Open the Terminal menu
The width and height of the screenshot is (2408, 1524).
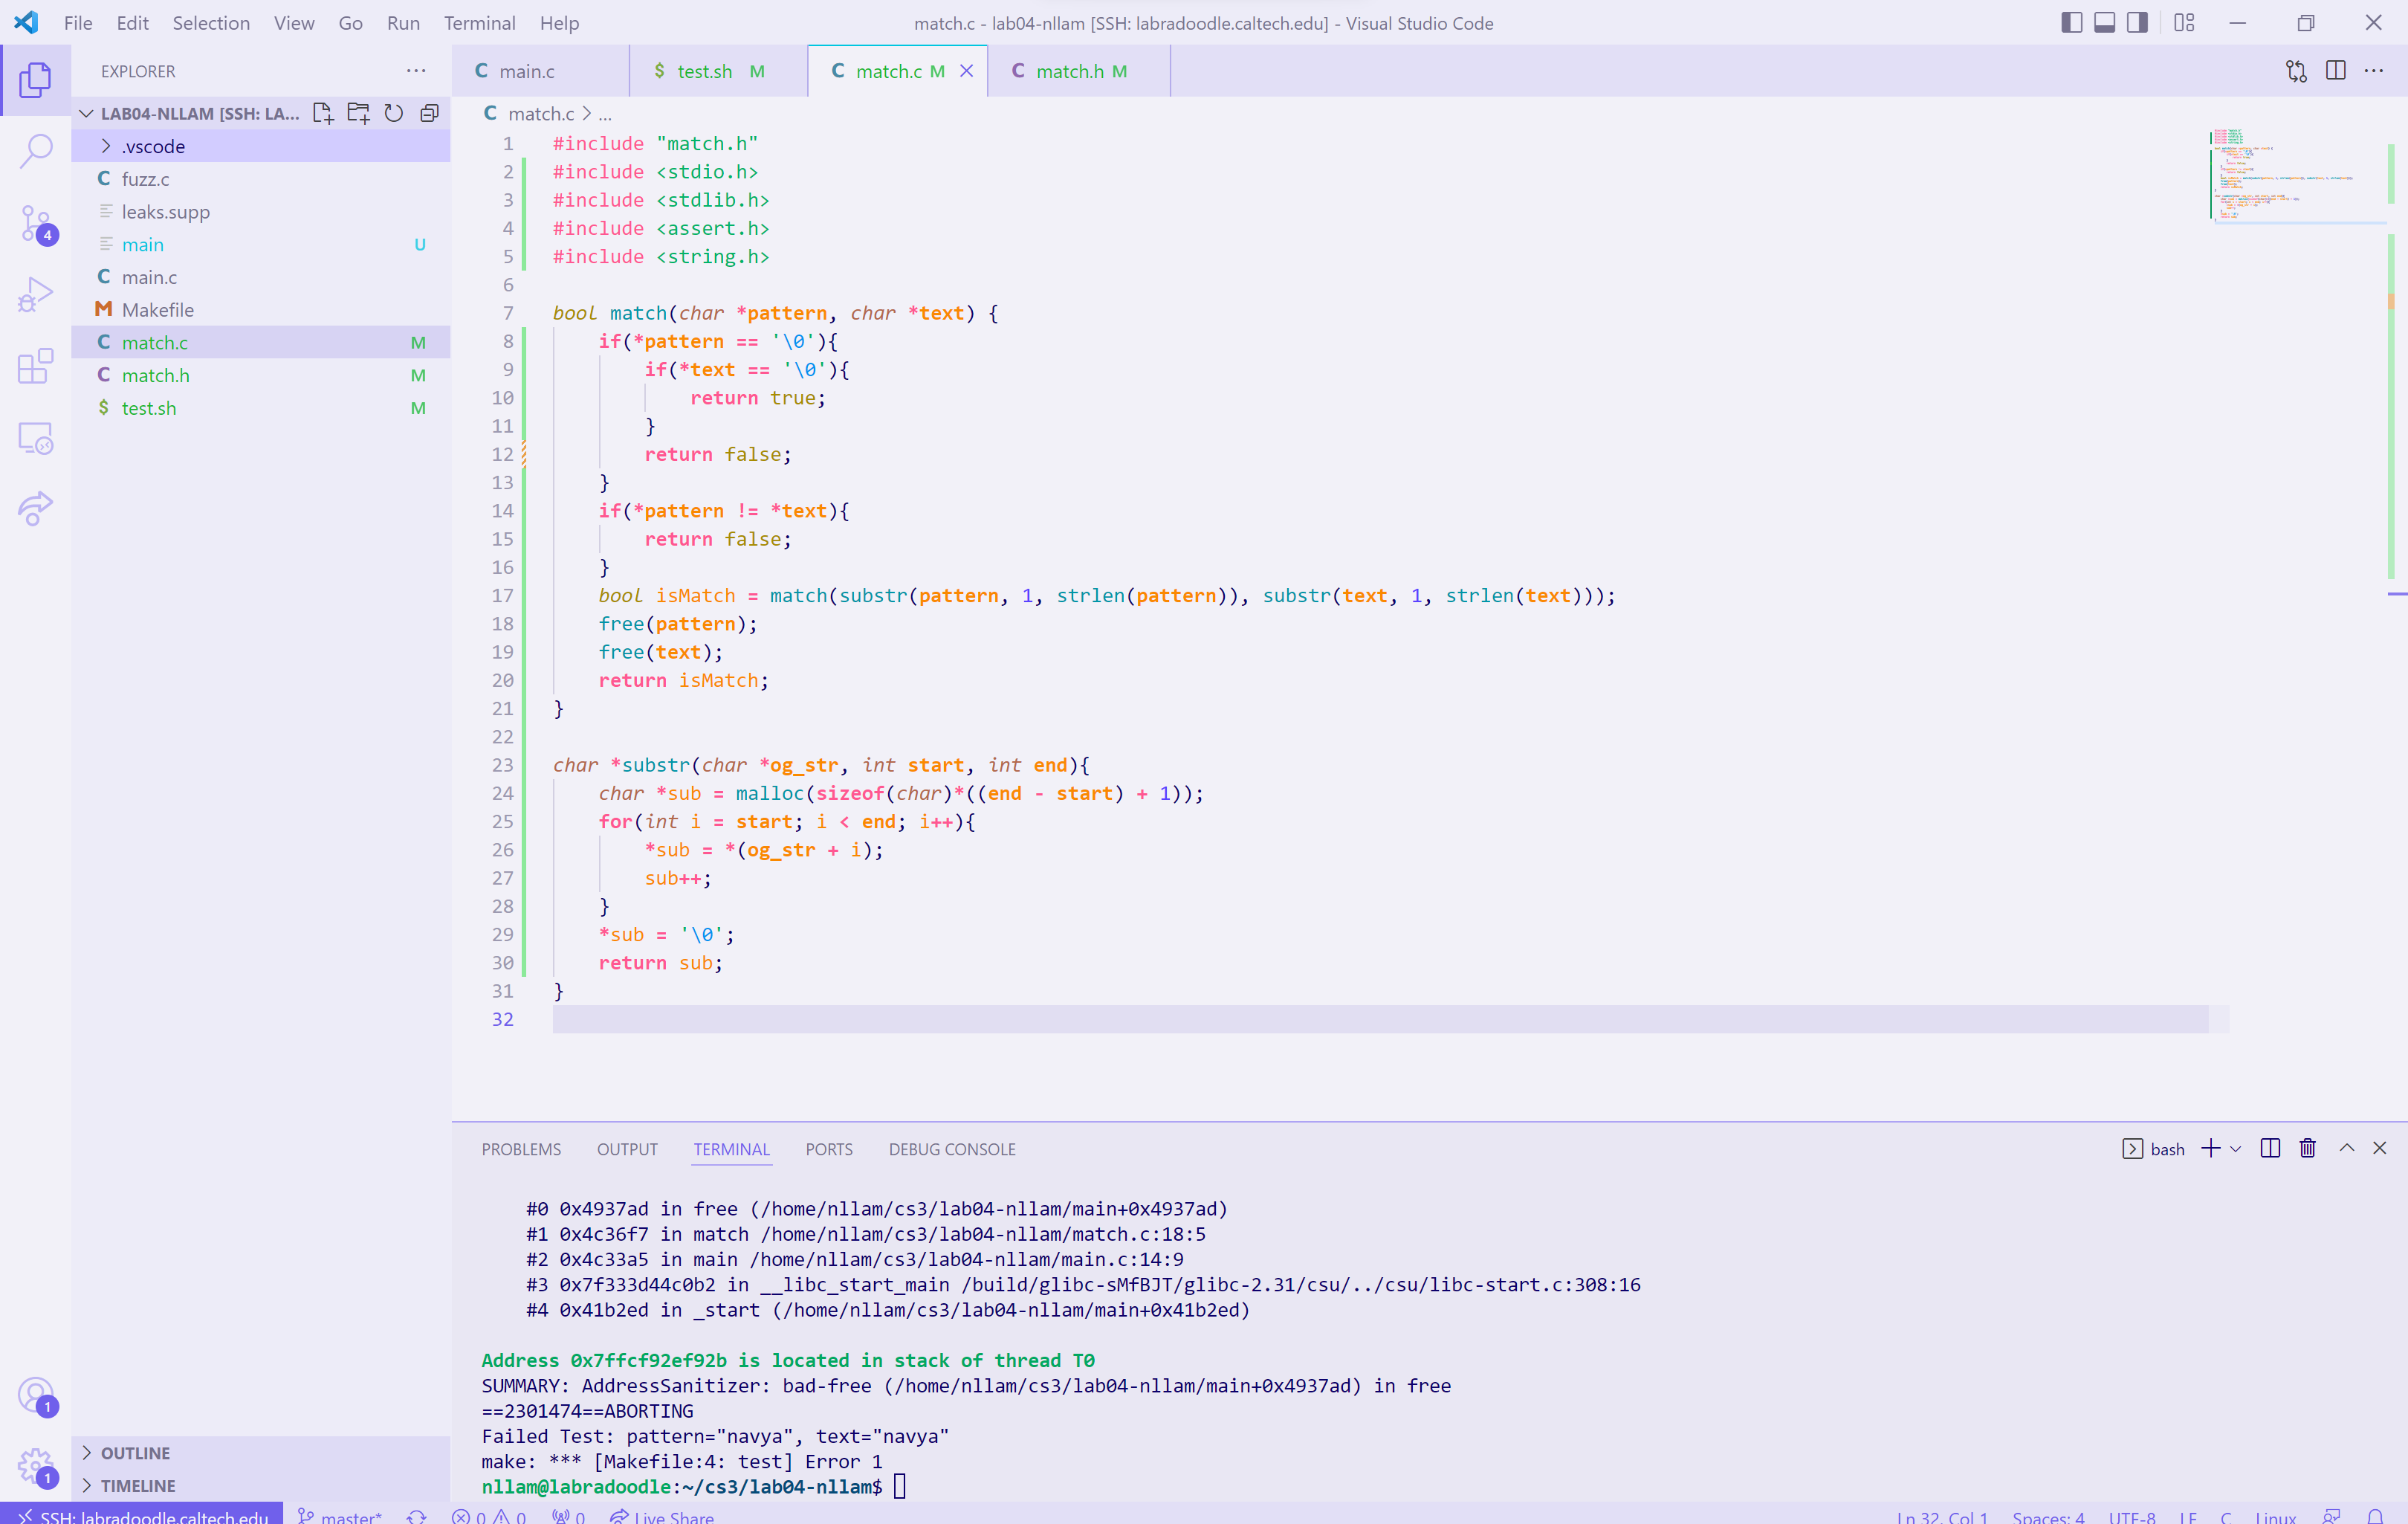pos(479,23)
